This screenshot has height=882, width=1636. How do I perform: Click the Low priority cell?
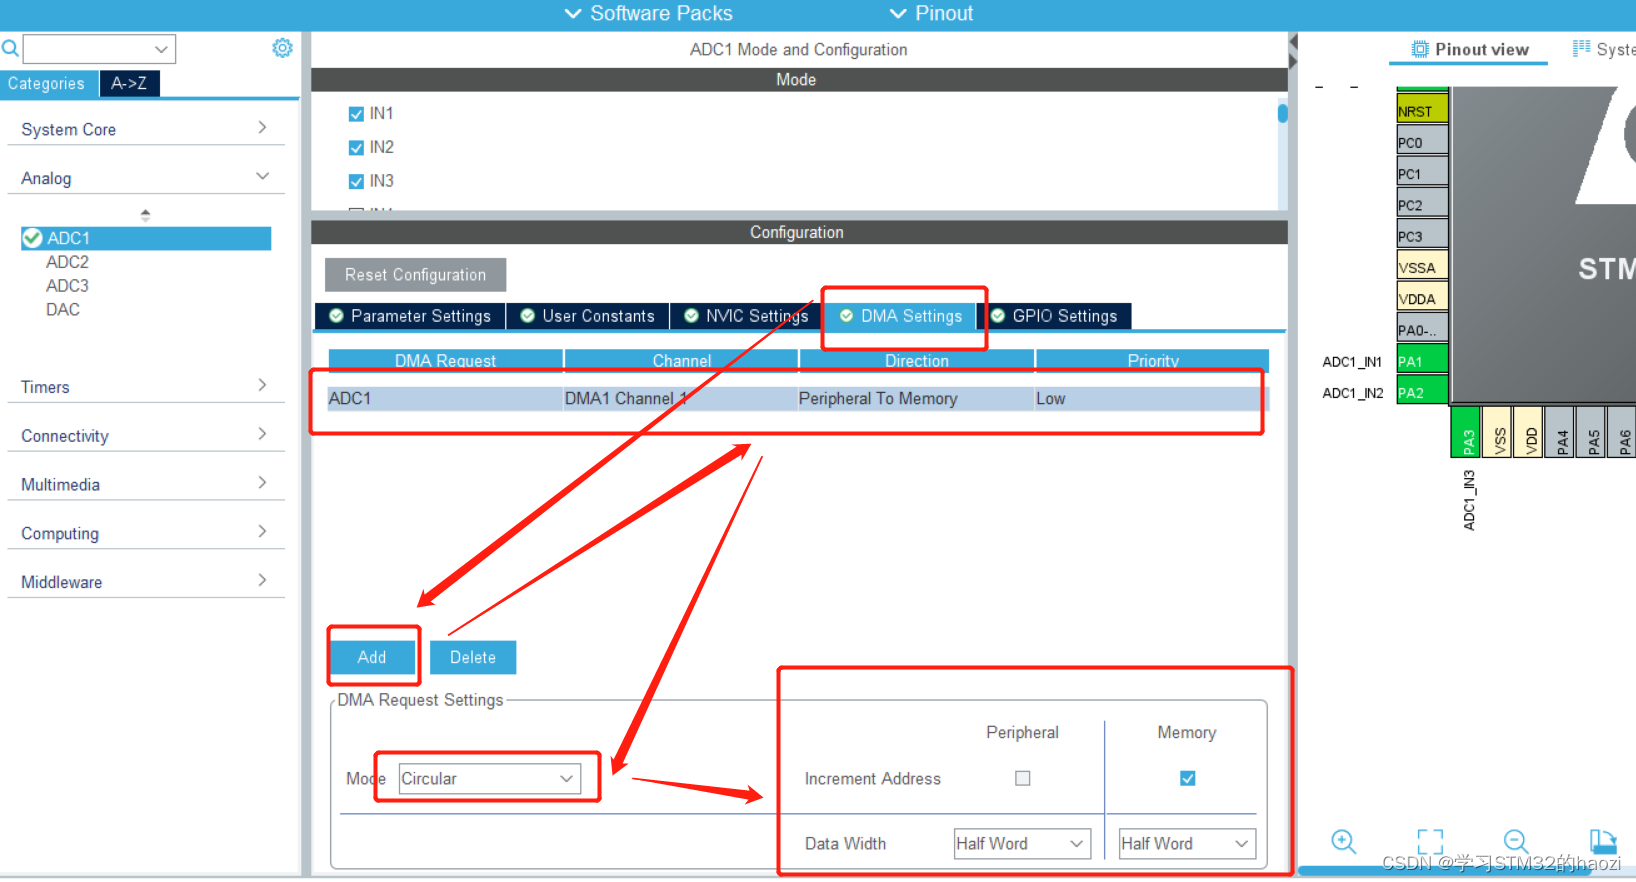pos(1152,398)
